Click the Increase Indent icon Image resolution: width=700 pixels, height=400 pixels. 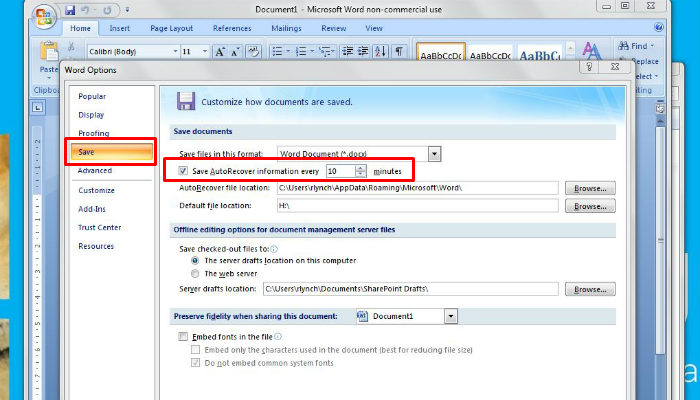363,51
